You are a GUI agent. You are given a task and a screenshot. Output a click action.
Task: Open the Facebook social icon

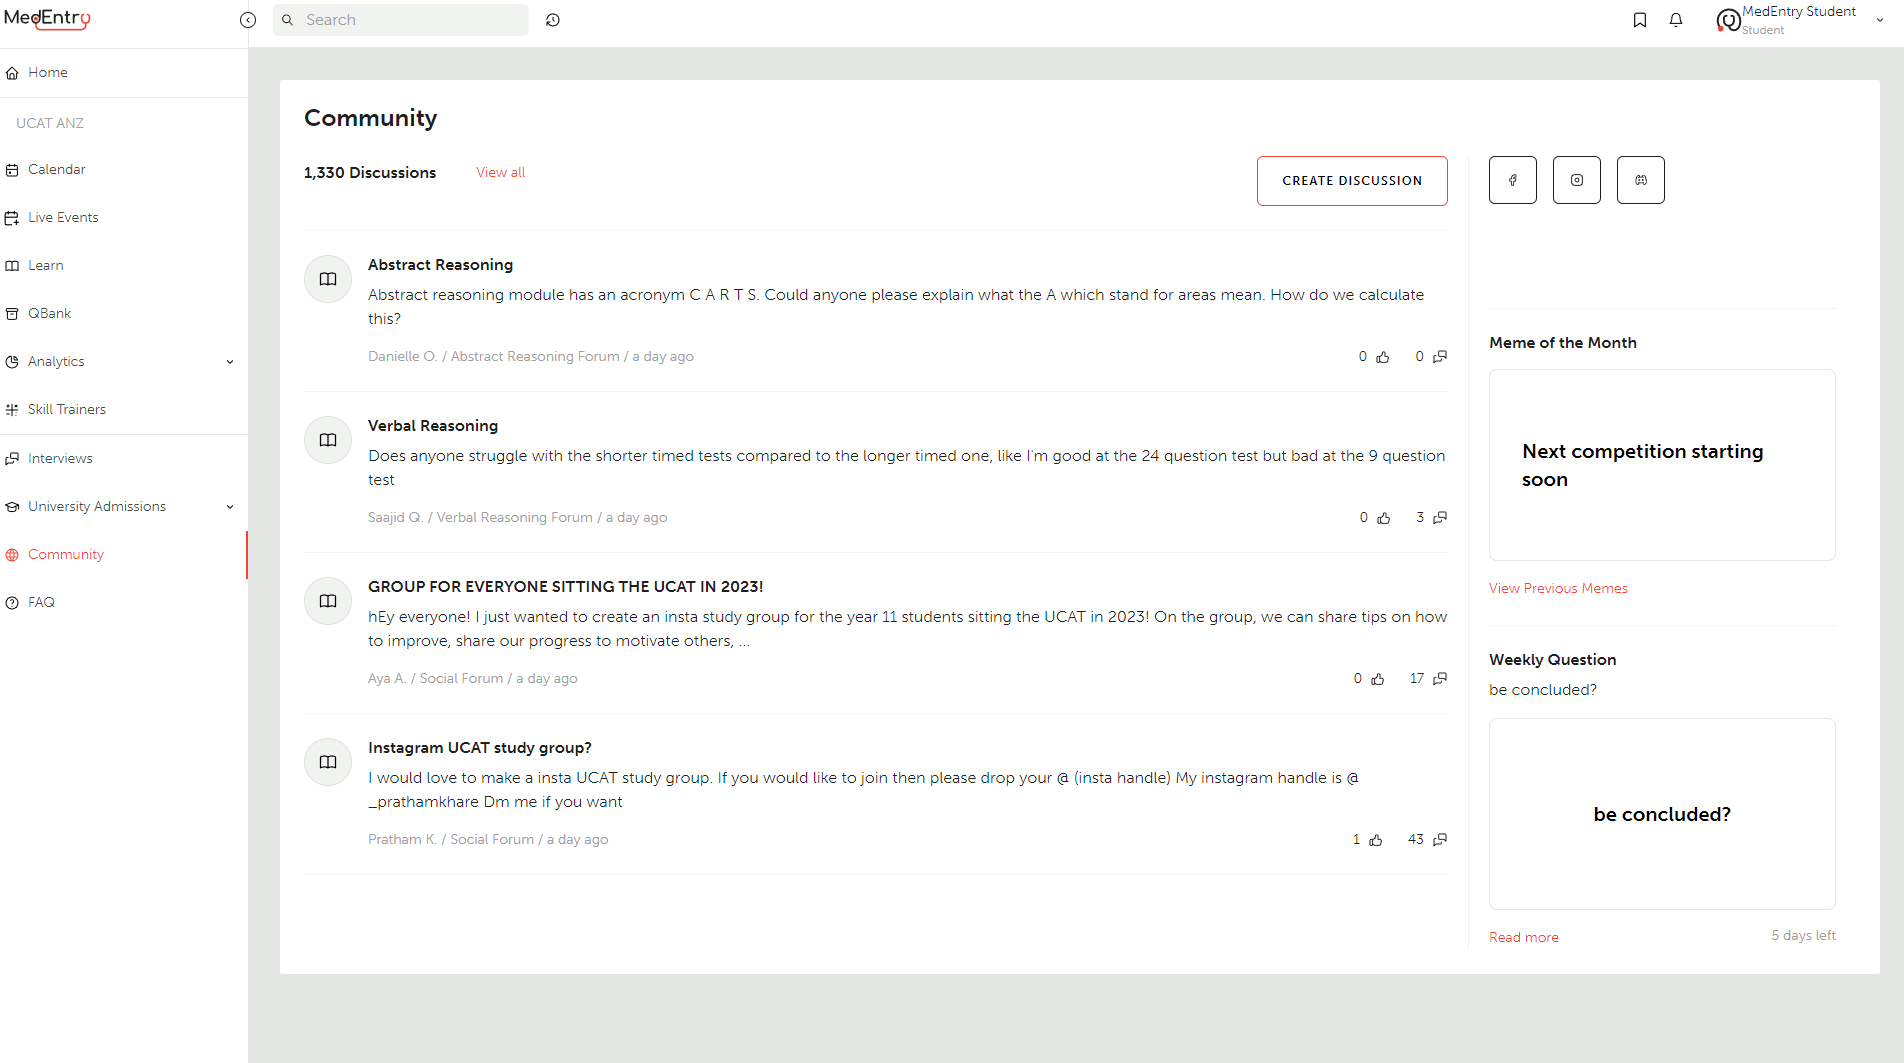coord(1512,180)
